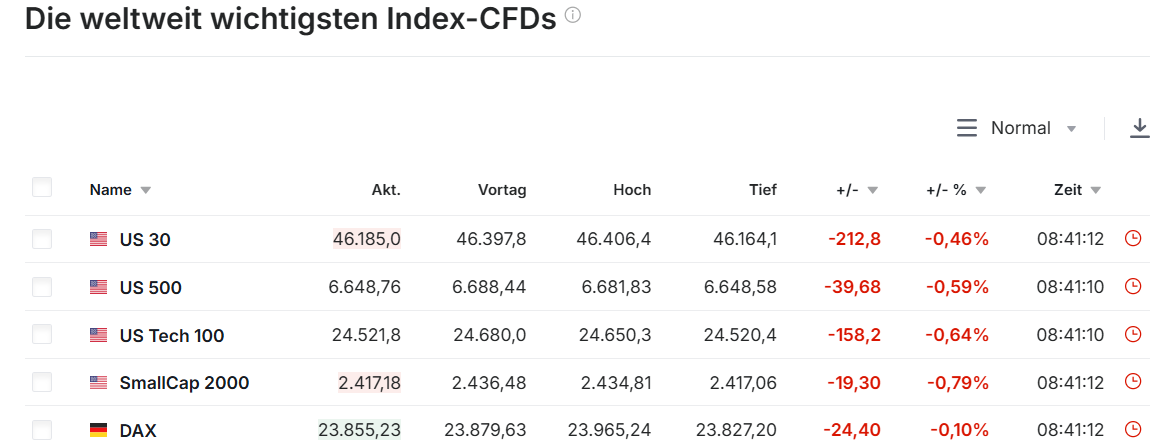Expand the Name column sort arrow
This screenshot has height=447, width=1157.
click(146, 190)
